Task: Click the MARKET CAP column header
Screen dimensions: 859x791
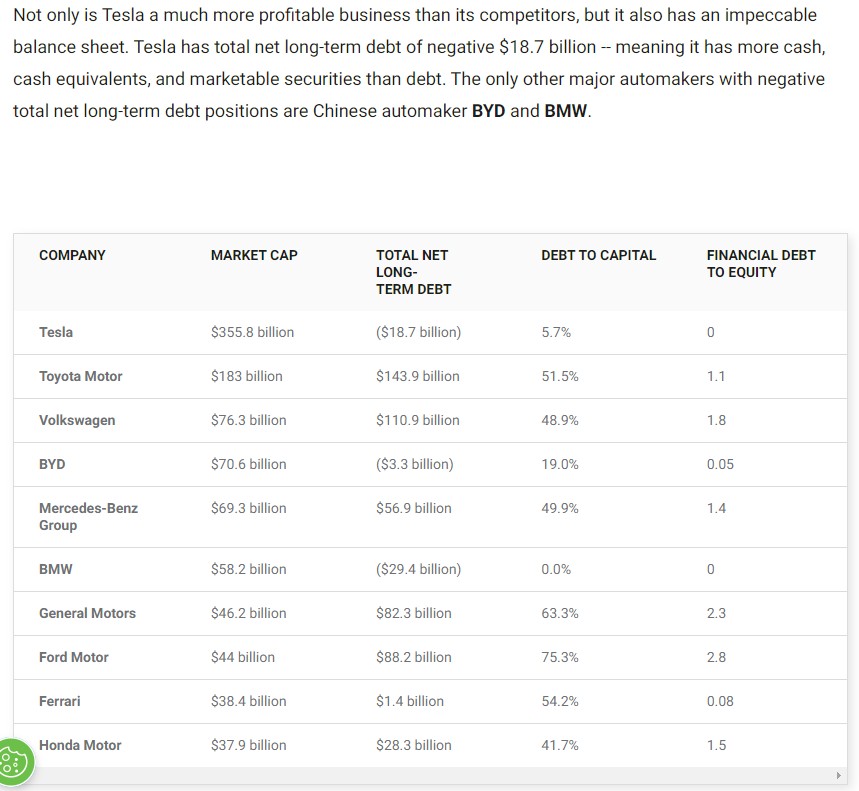Action: tap(254, 255)
